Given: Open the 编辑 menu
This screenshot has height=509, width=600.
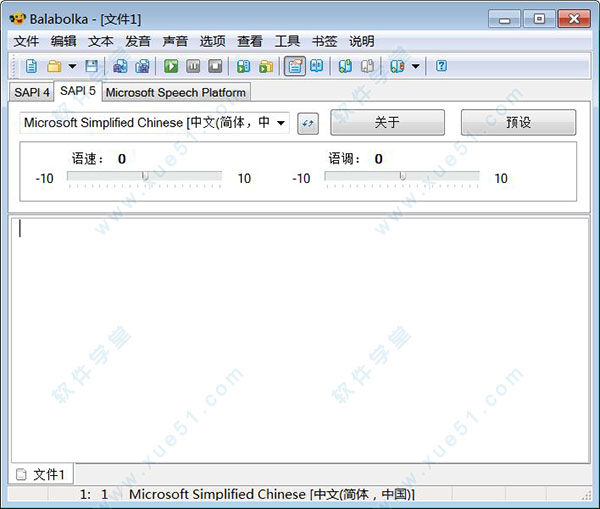Looking at the screenshot, I should 64,41.
